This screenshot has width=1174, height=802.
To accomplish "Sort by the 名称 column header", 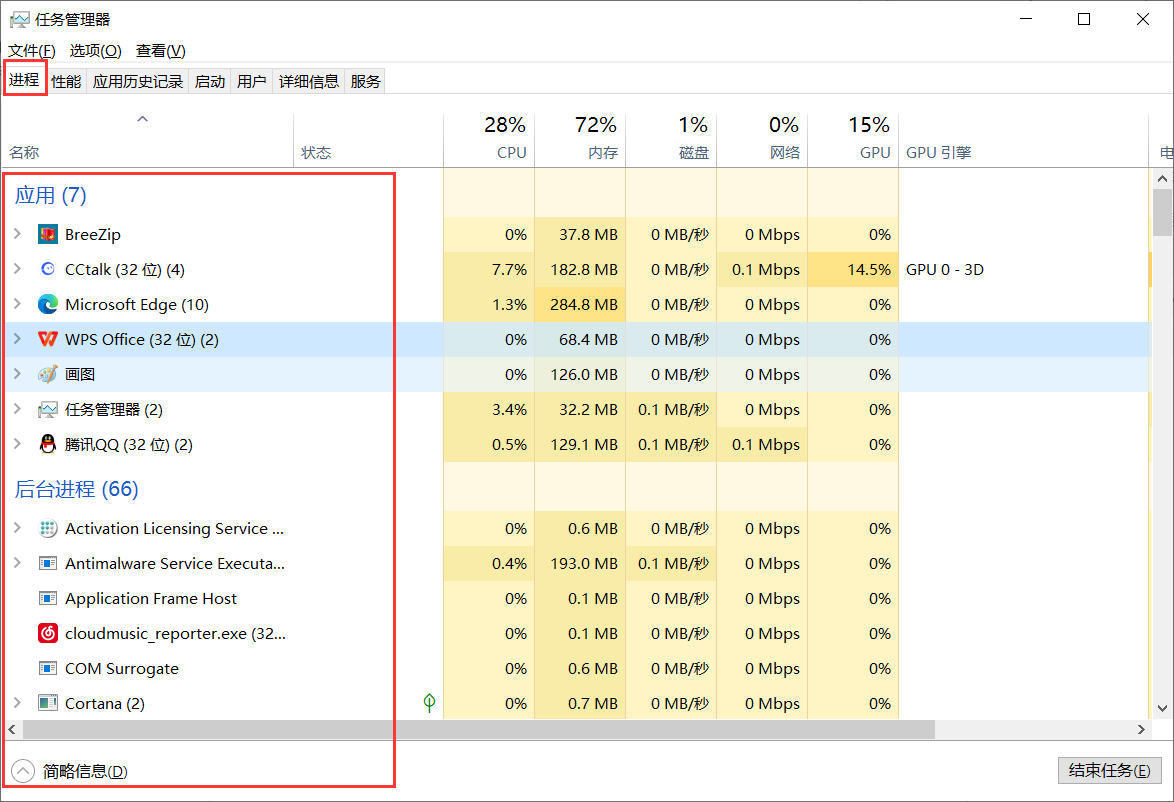I will [x=147, y=140].
